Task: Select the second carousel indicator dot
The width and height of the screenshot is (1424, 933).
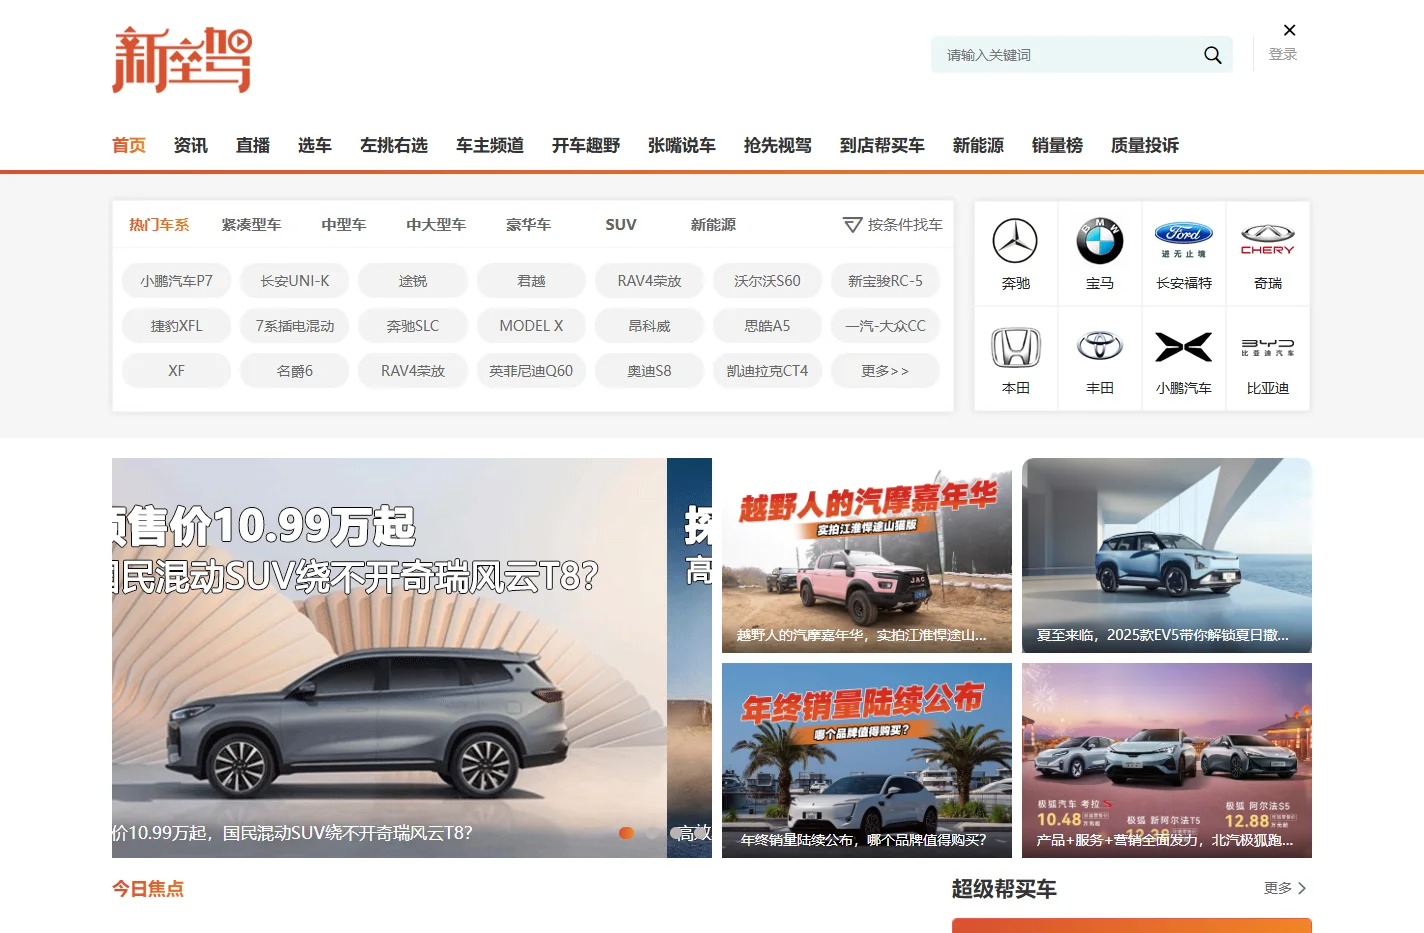Action: [x=652, y=833]
